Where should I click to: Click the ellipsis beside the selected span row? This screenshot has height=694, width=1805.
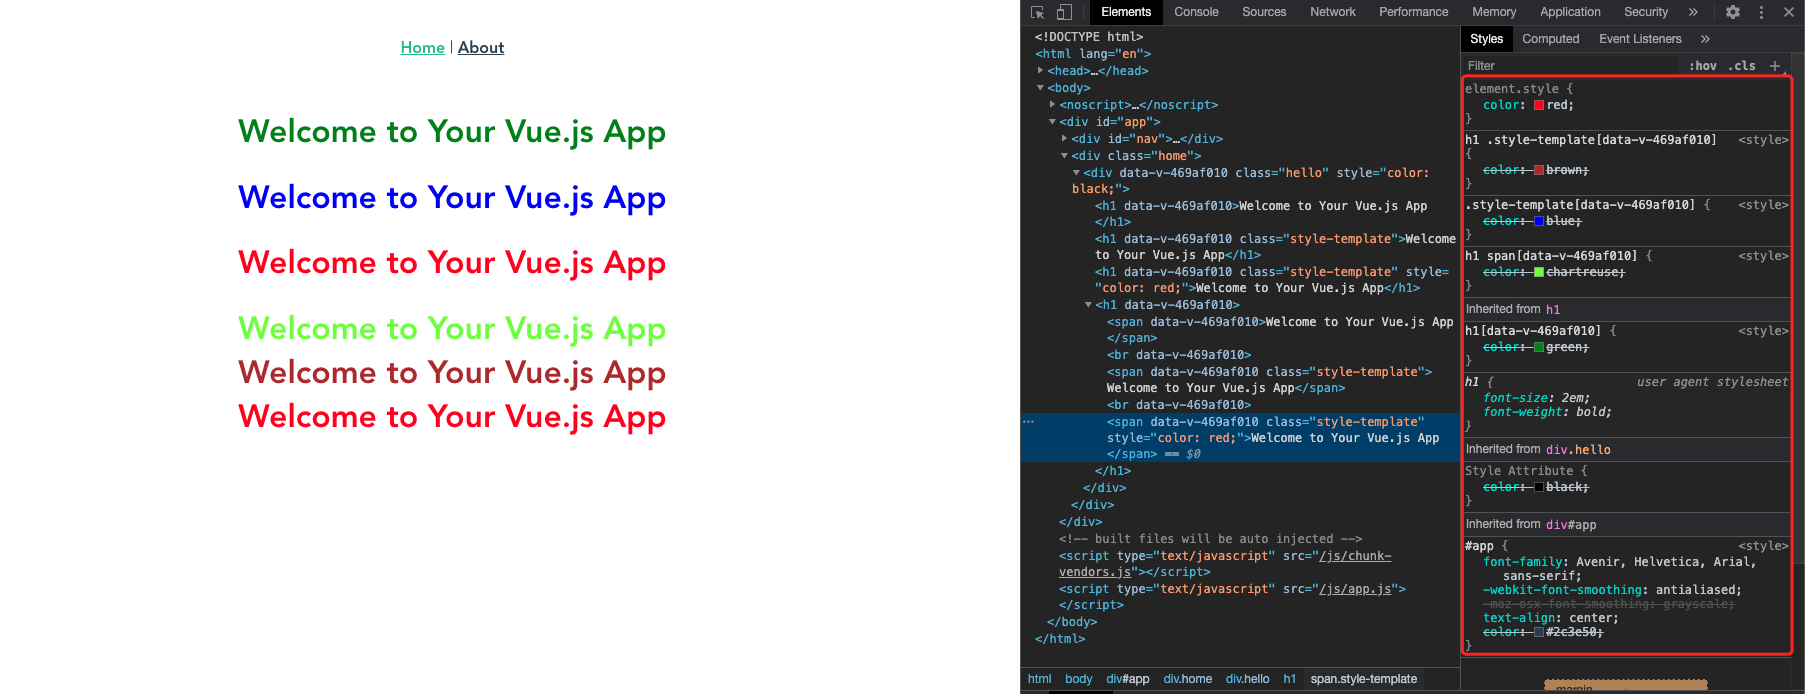[x=1028, y=422]
